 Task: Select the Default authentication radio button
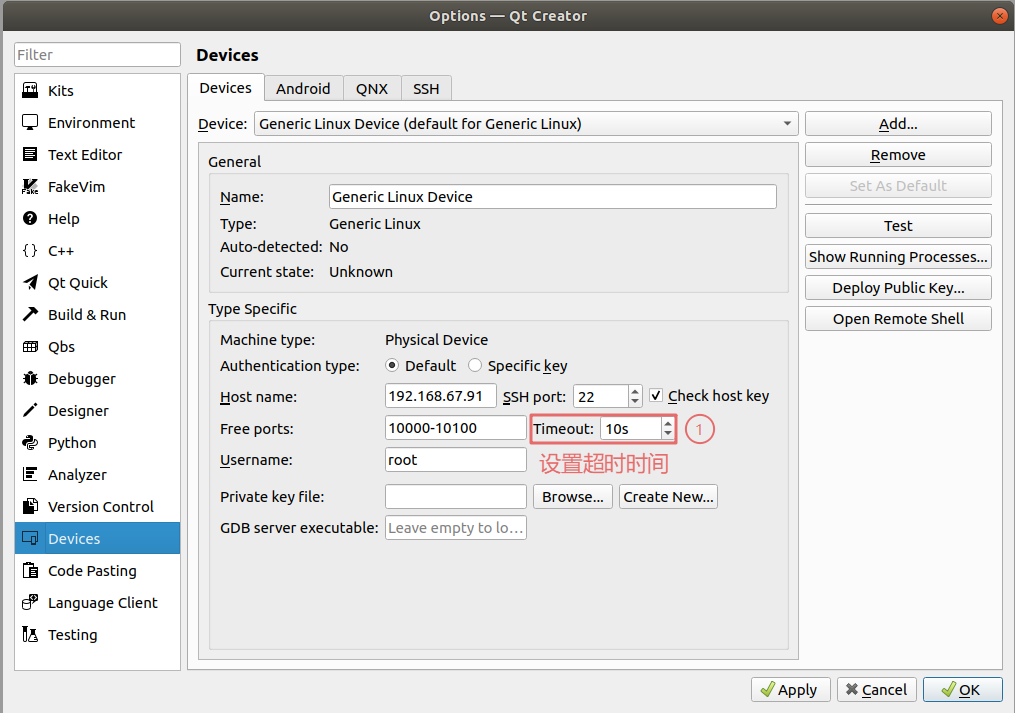[x=392, y=366]
